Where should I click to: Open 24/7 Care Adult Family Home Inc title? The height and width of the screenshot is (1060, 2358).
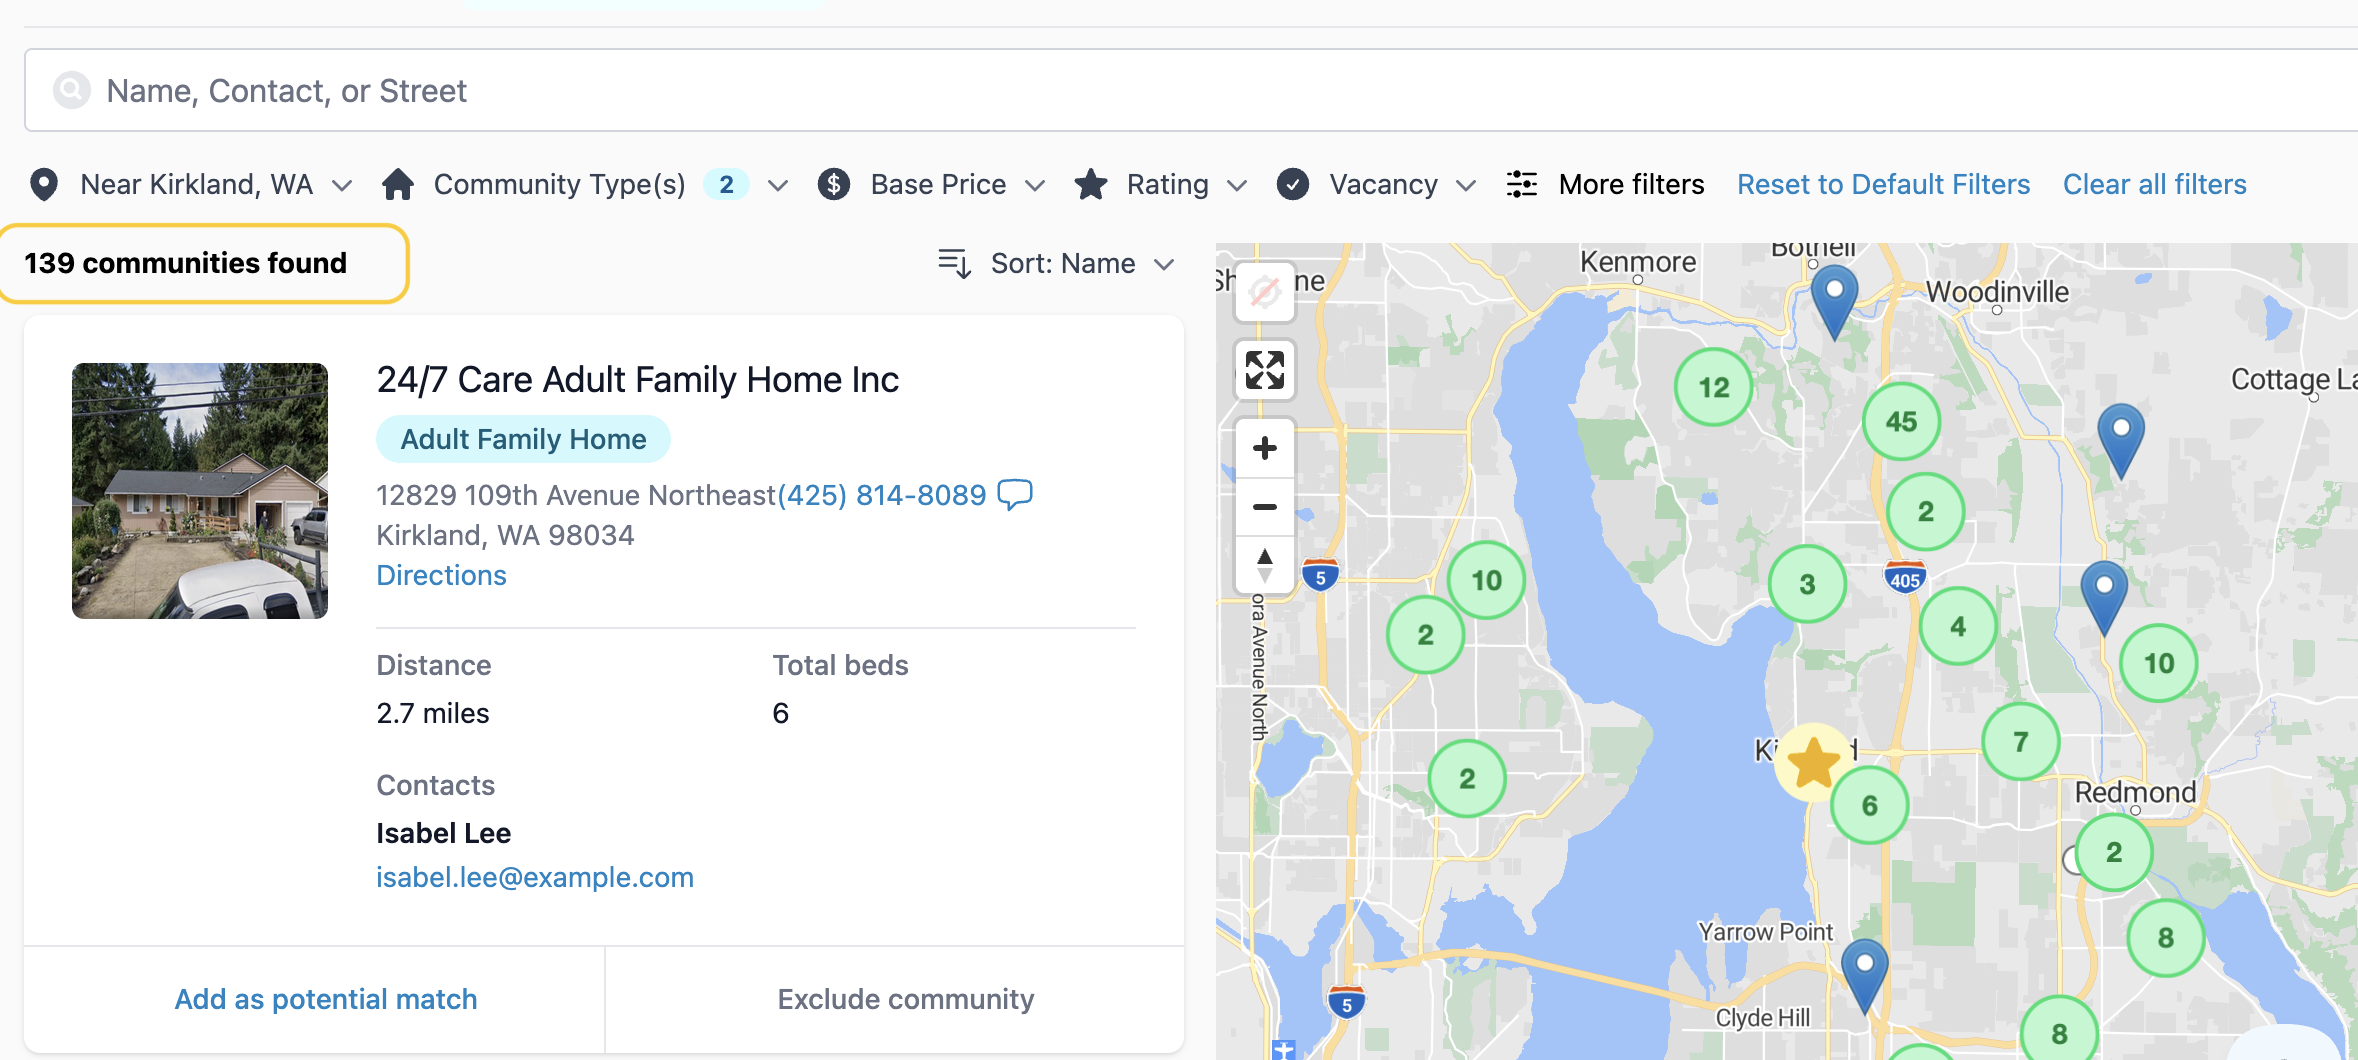(x=638, y=380)
